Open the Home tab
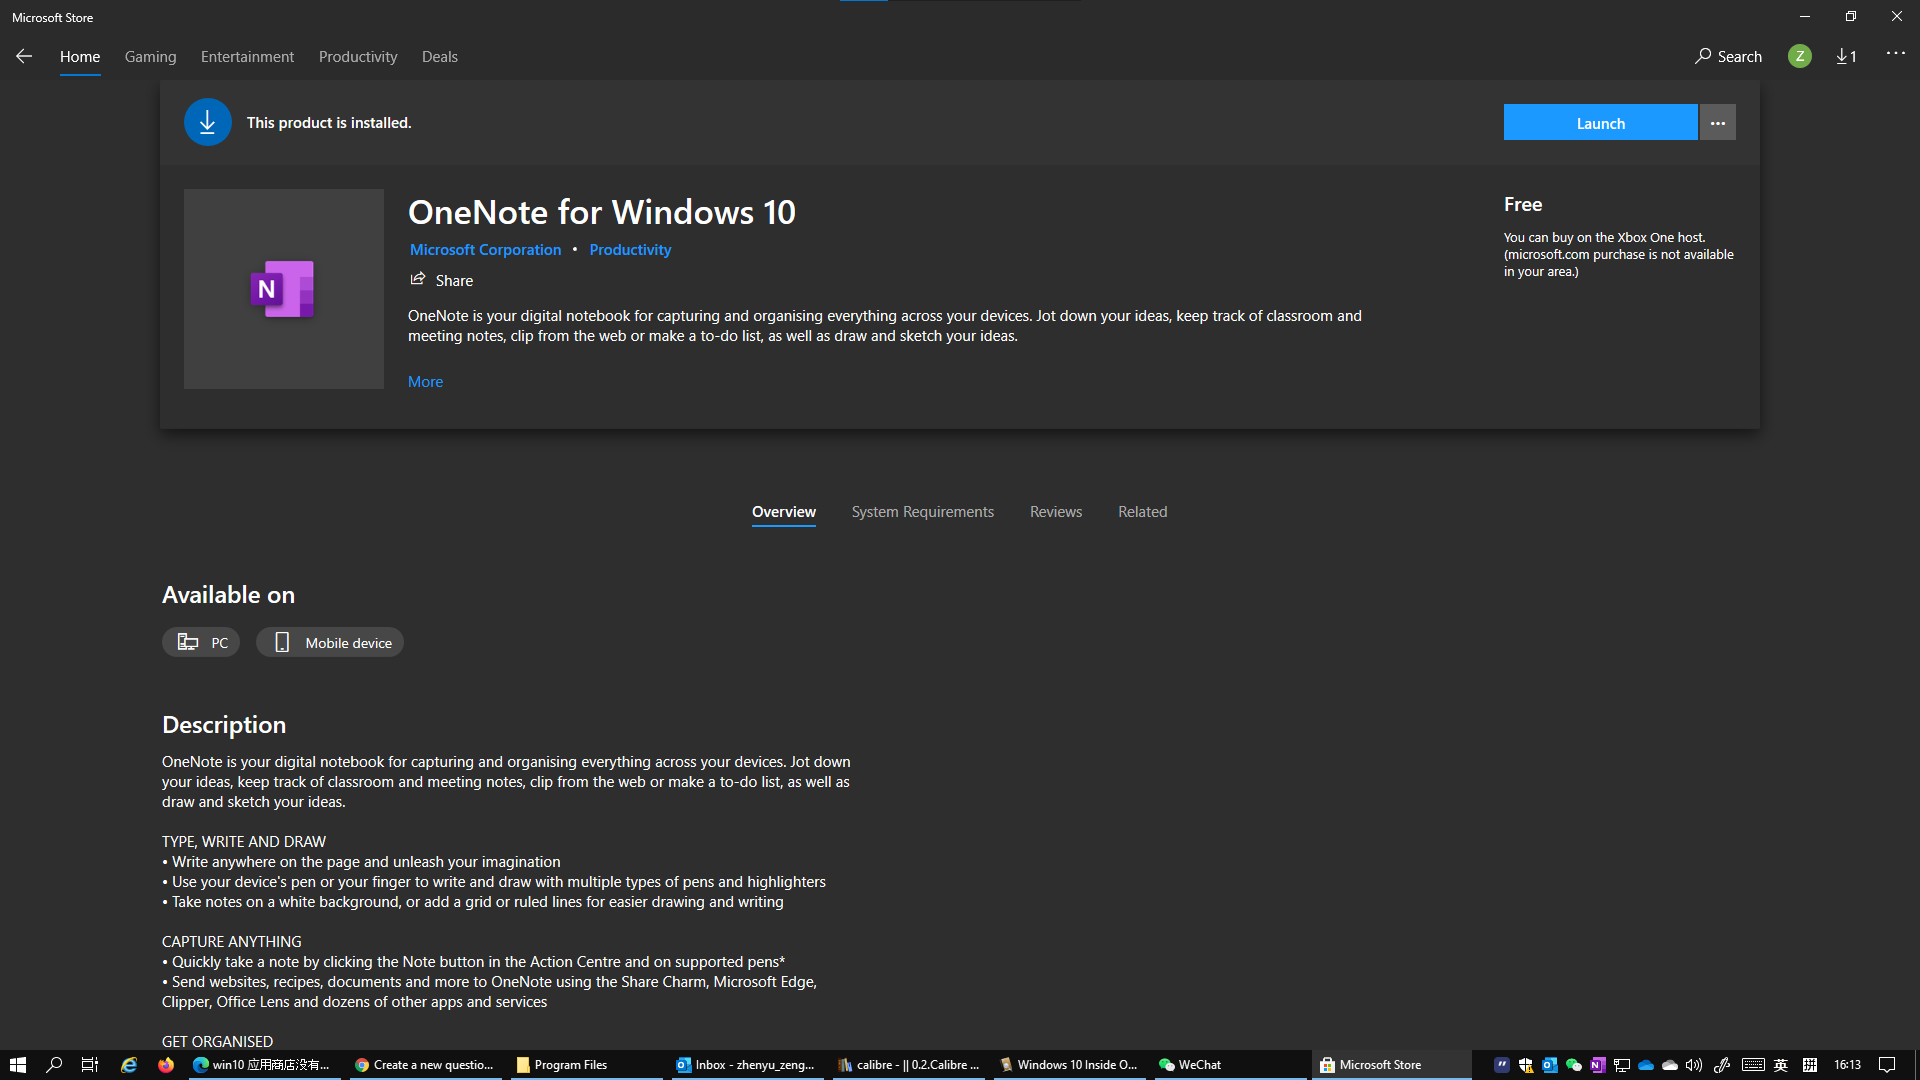This screenshot has width=1920, height=1080. (80, 56)
